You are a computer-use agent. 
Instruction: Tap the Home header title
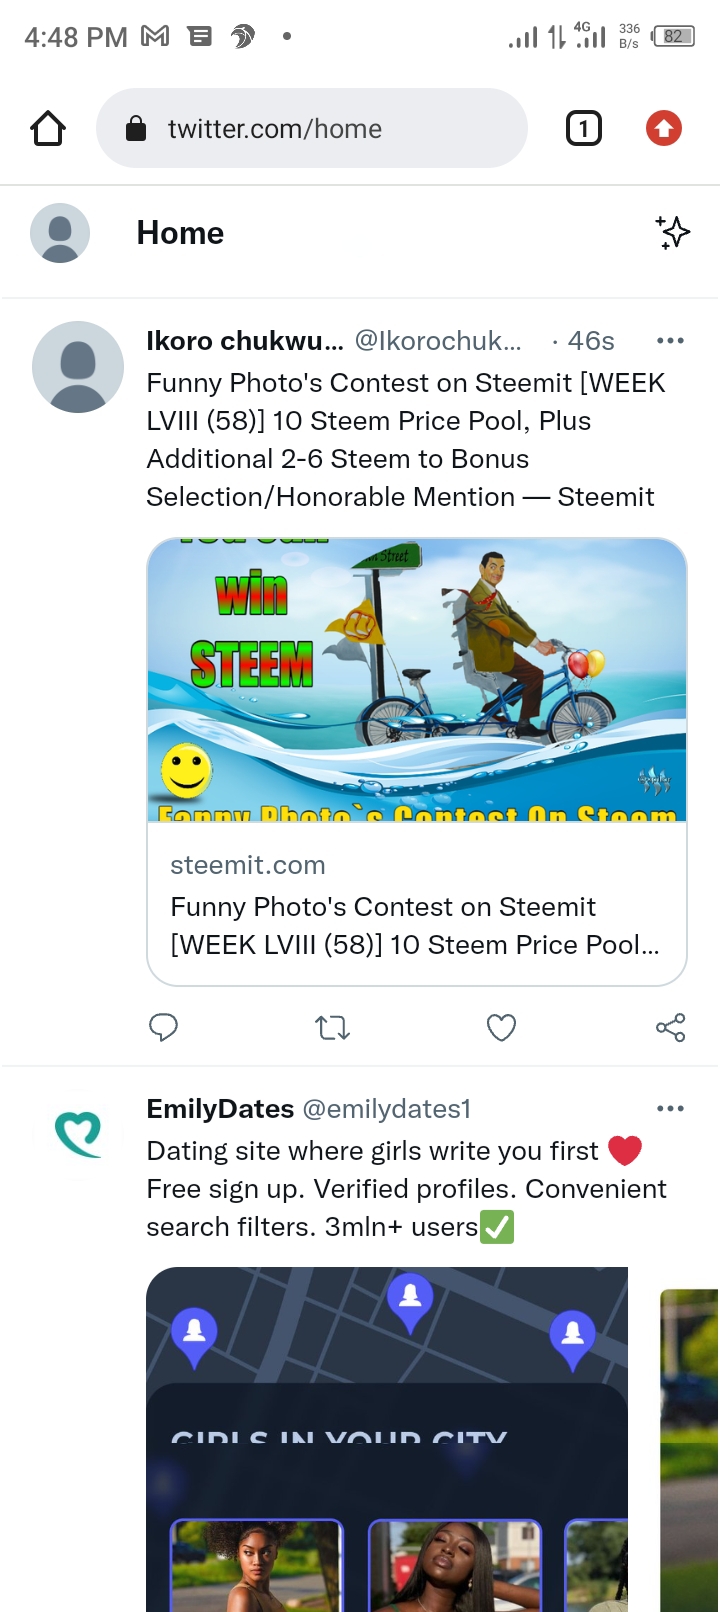click(180, 233)
